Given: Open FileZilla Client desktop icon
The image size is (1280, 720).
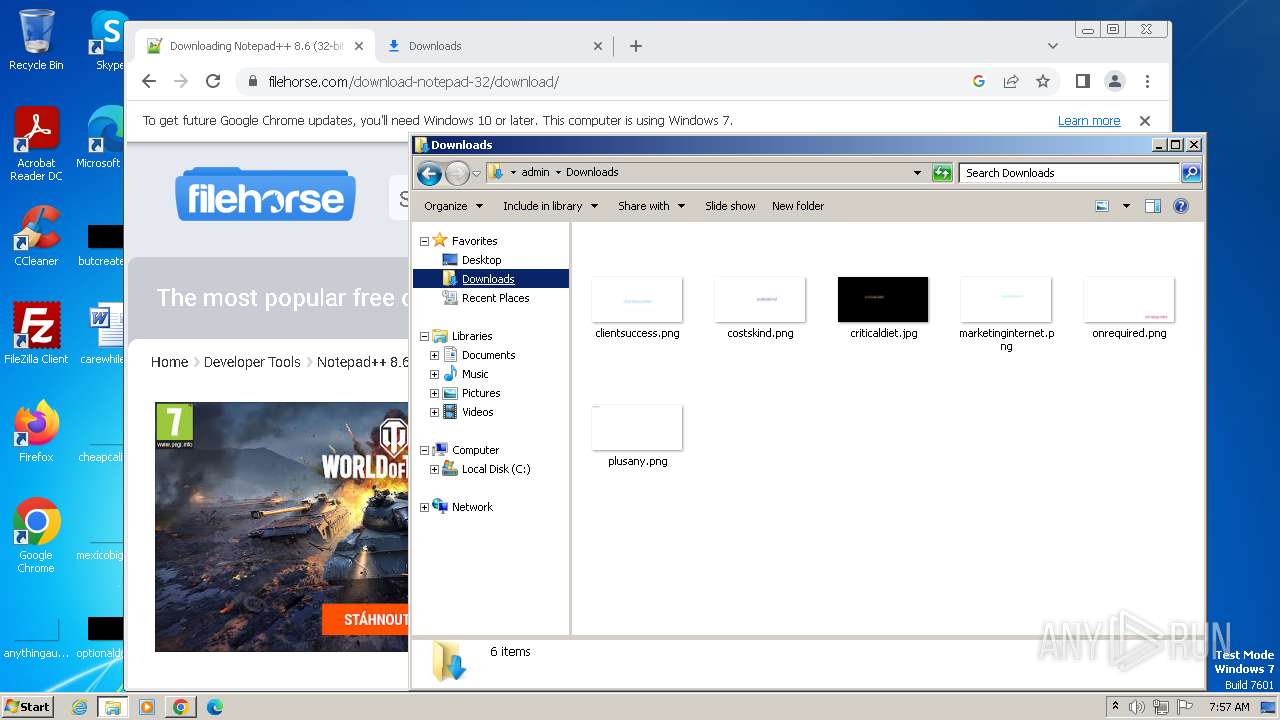Looking at the screenshot, I should [x=36, y=333].
